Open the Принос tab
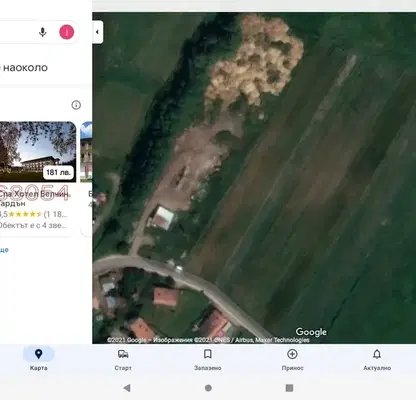The image size is (416, 400). point(292,359)
